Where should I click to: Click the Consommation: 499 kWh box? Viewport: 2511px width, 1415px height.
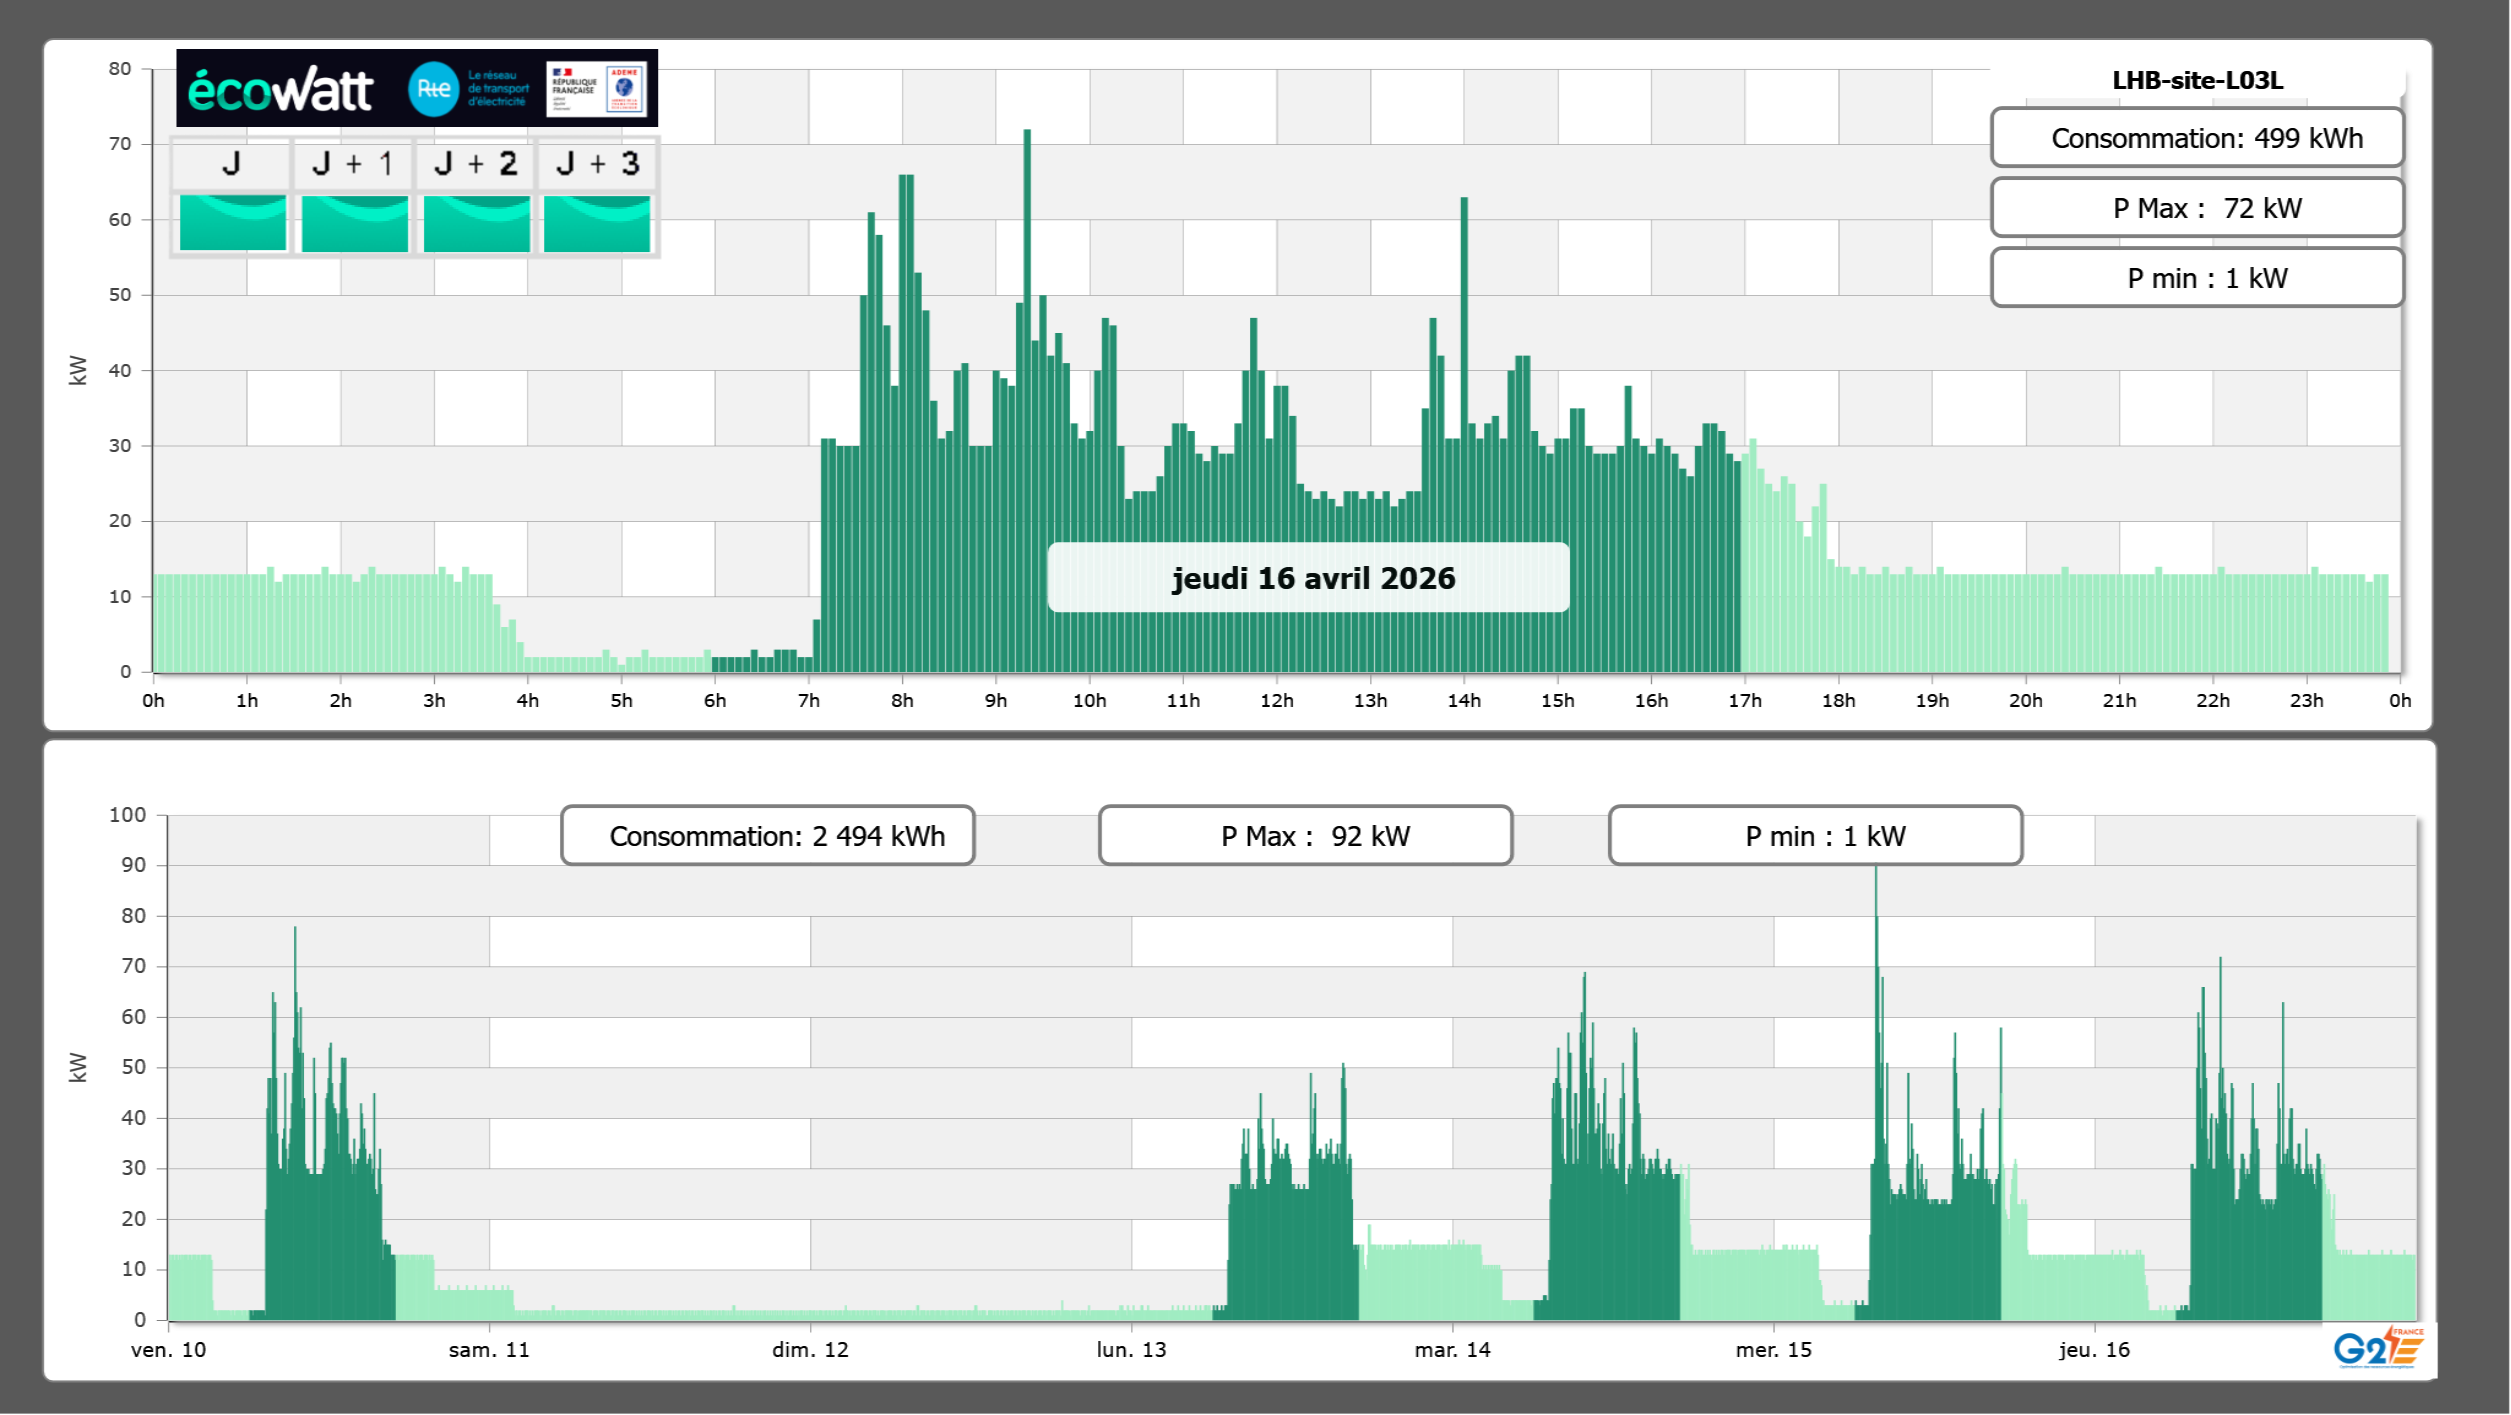click(x=2196, y=138)
